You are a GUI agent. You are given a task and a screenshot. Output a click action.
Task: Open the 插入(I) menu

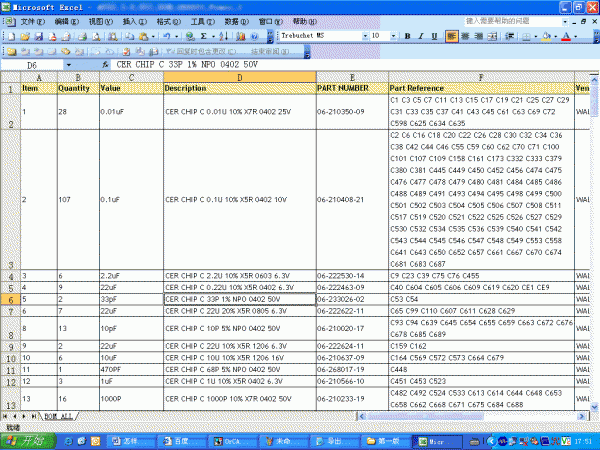pyautogui.click(x=134, y=21)
